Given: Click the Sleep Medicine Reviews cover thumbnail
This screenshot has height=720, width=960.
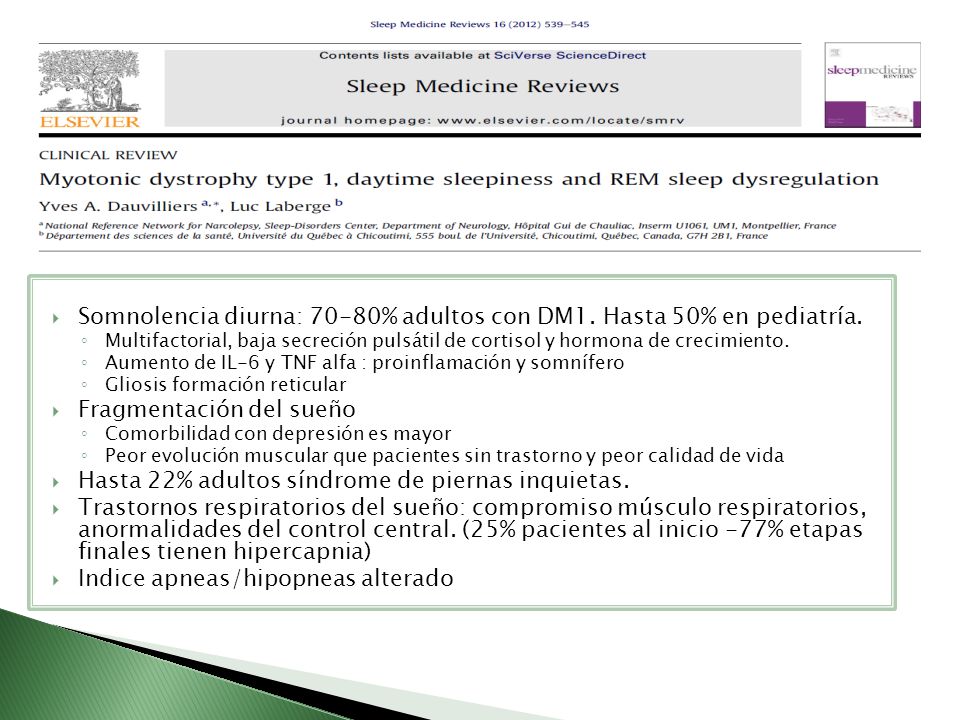Looking at the screenshot, I should (872, 84).
